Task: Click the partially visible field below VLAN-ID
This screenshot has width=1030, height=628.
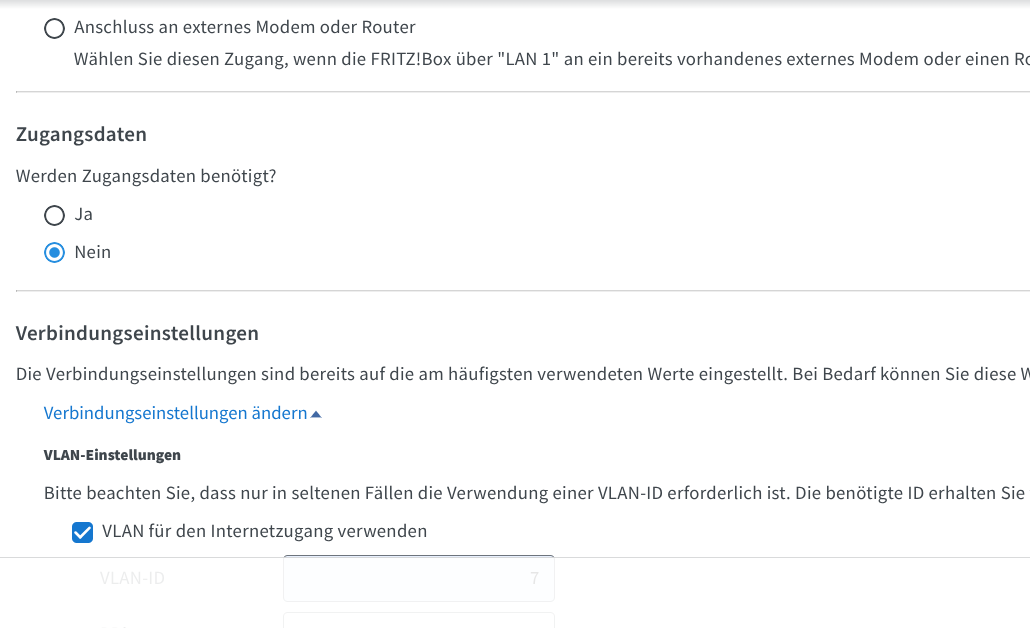Action: pyautogui.click(x=418, y=620)
